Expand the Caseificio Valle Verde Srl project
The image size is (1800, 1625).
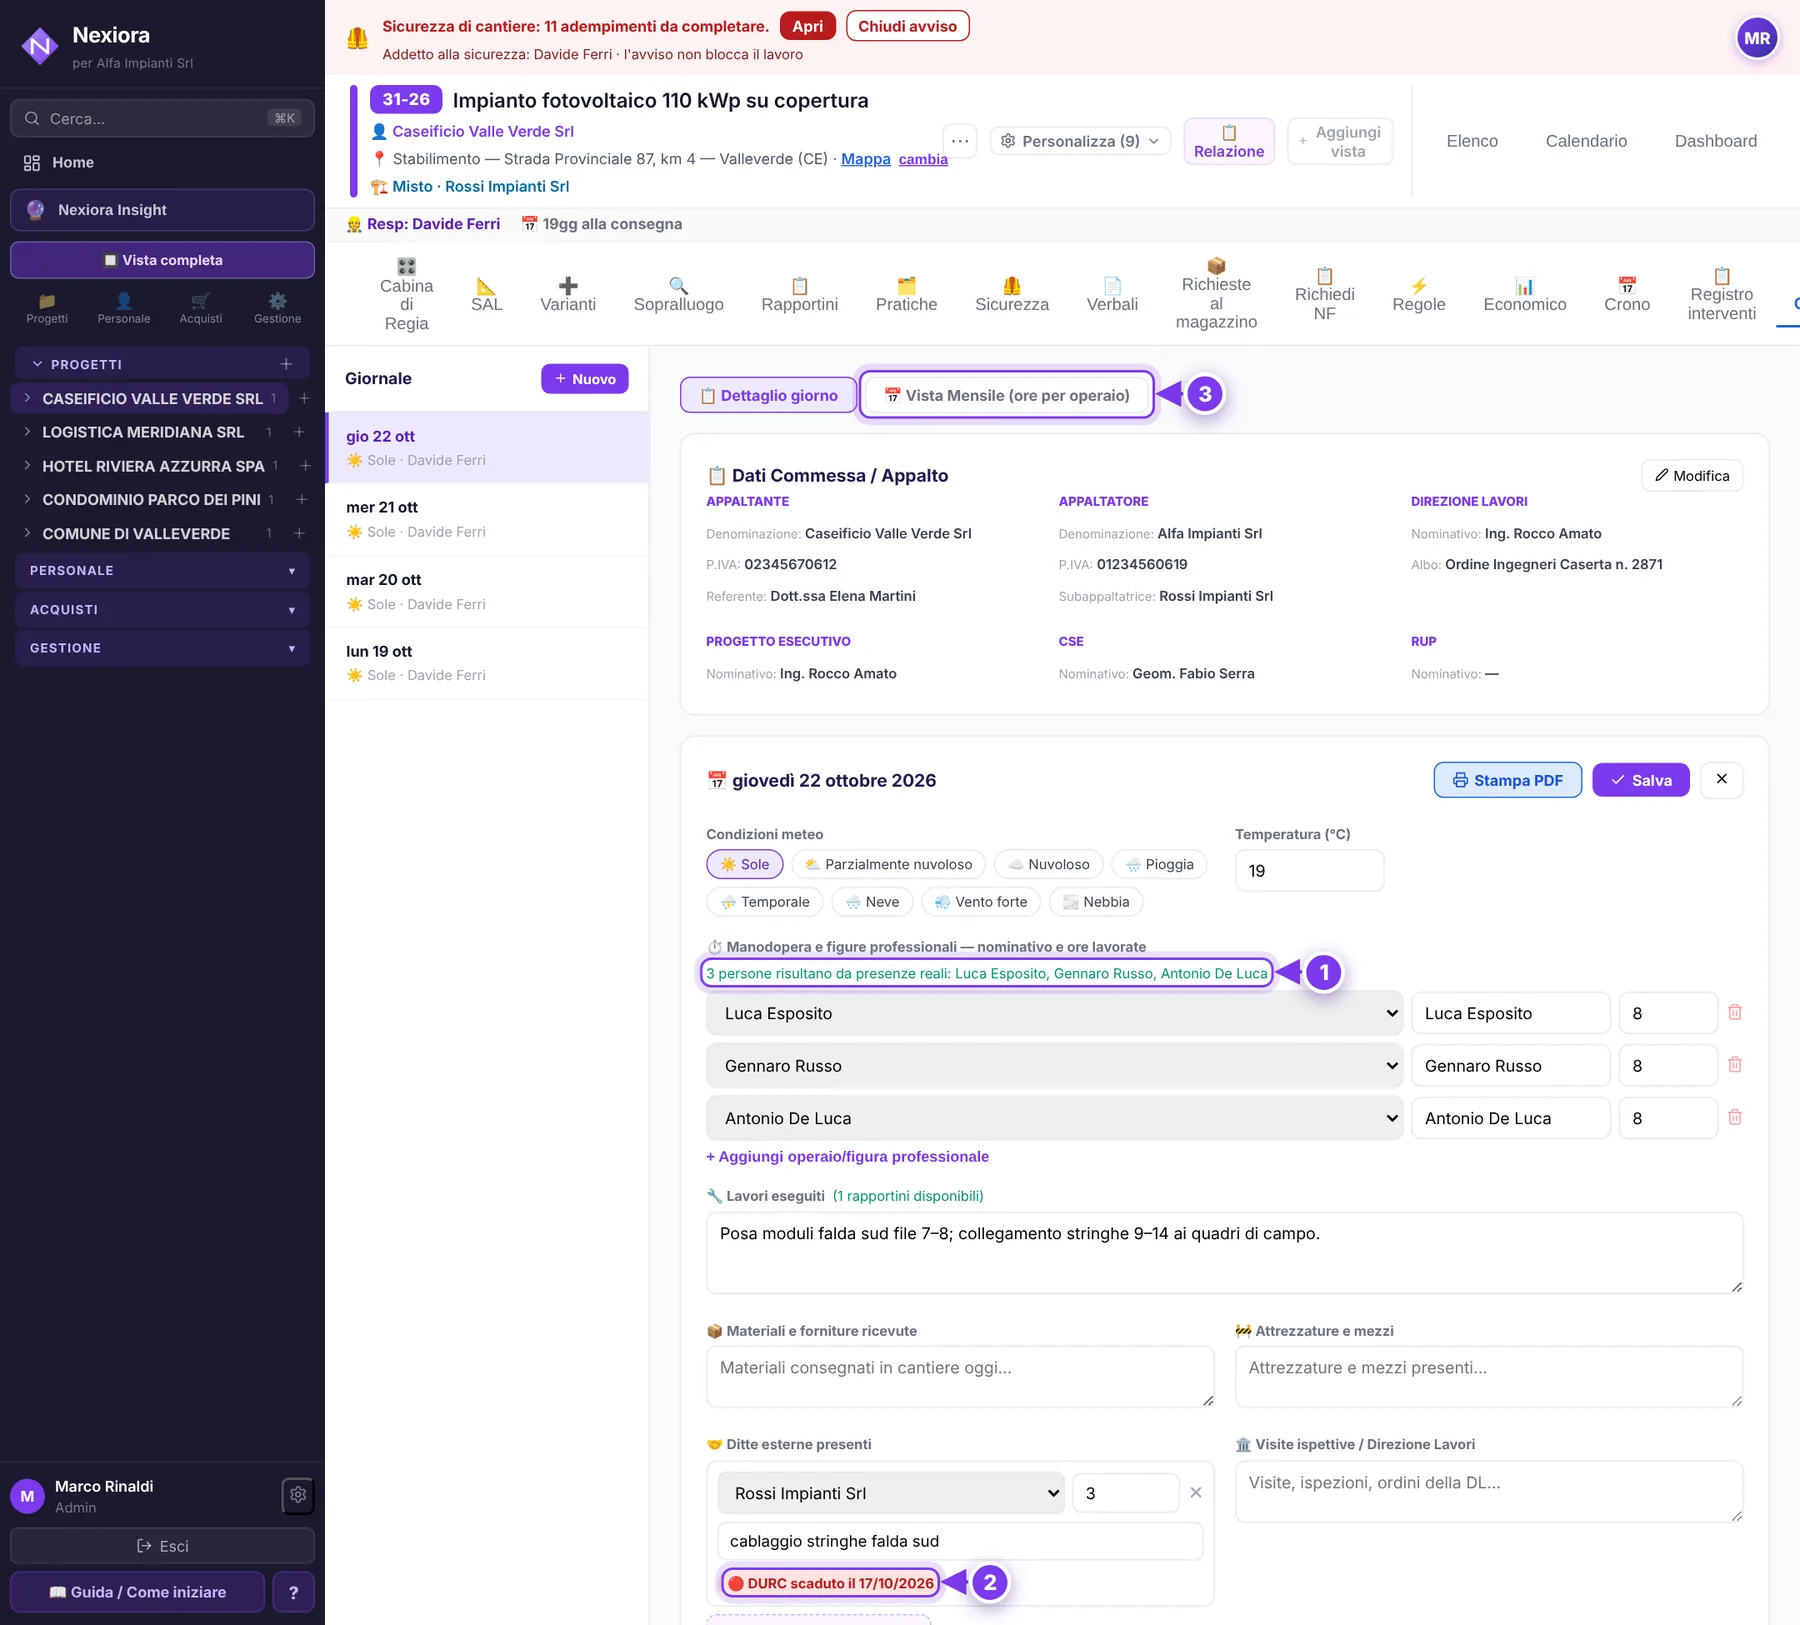(27, 398)
